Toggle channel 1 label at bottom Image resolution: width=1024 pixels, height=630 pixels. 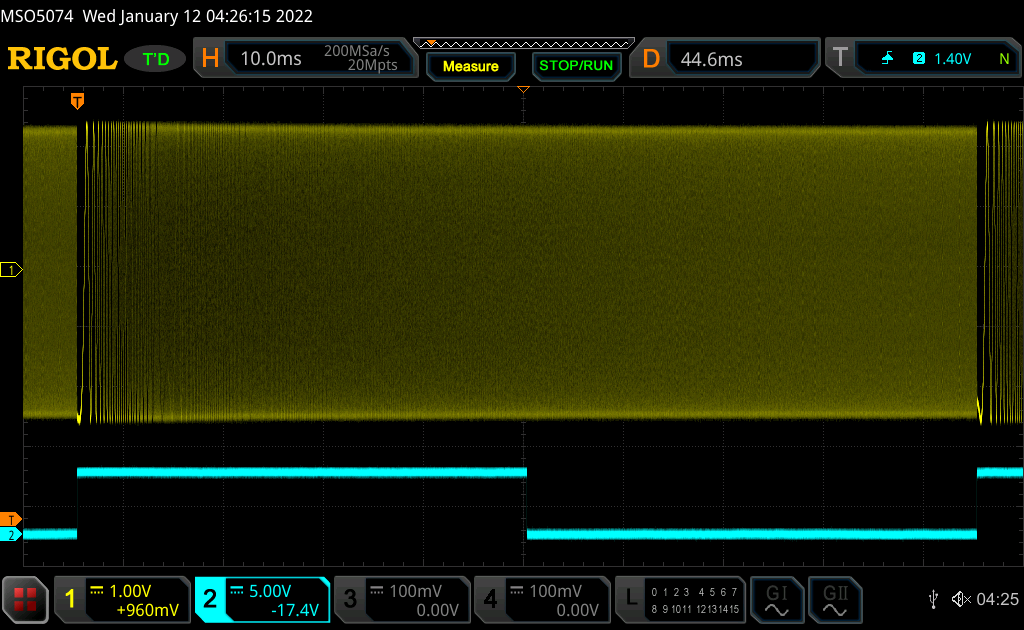[x=71, y=599]
